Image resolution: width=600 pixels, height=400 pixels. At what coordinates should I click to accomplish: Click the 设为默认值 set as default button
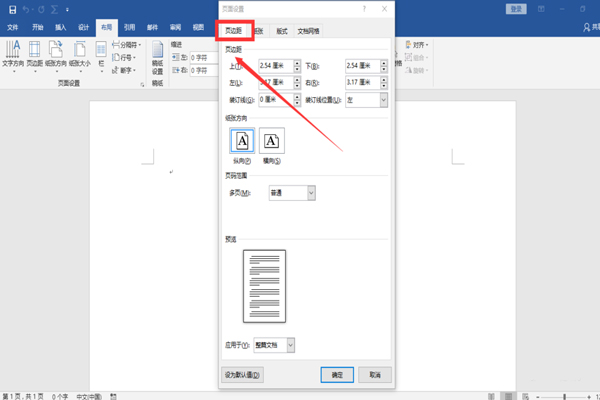click(x=243, y=374)
